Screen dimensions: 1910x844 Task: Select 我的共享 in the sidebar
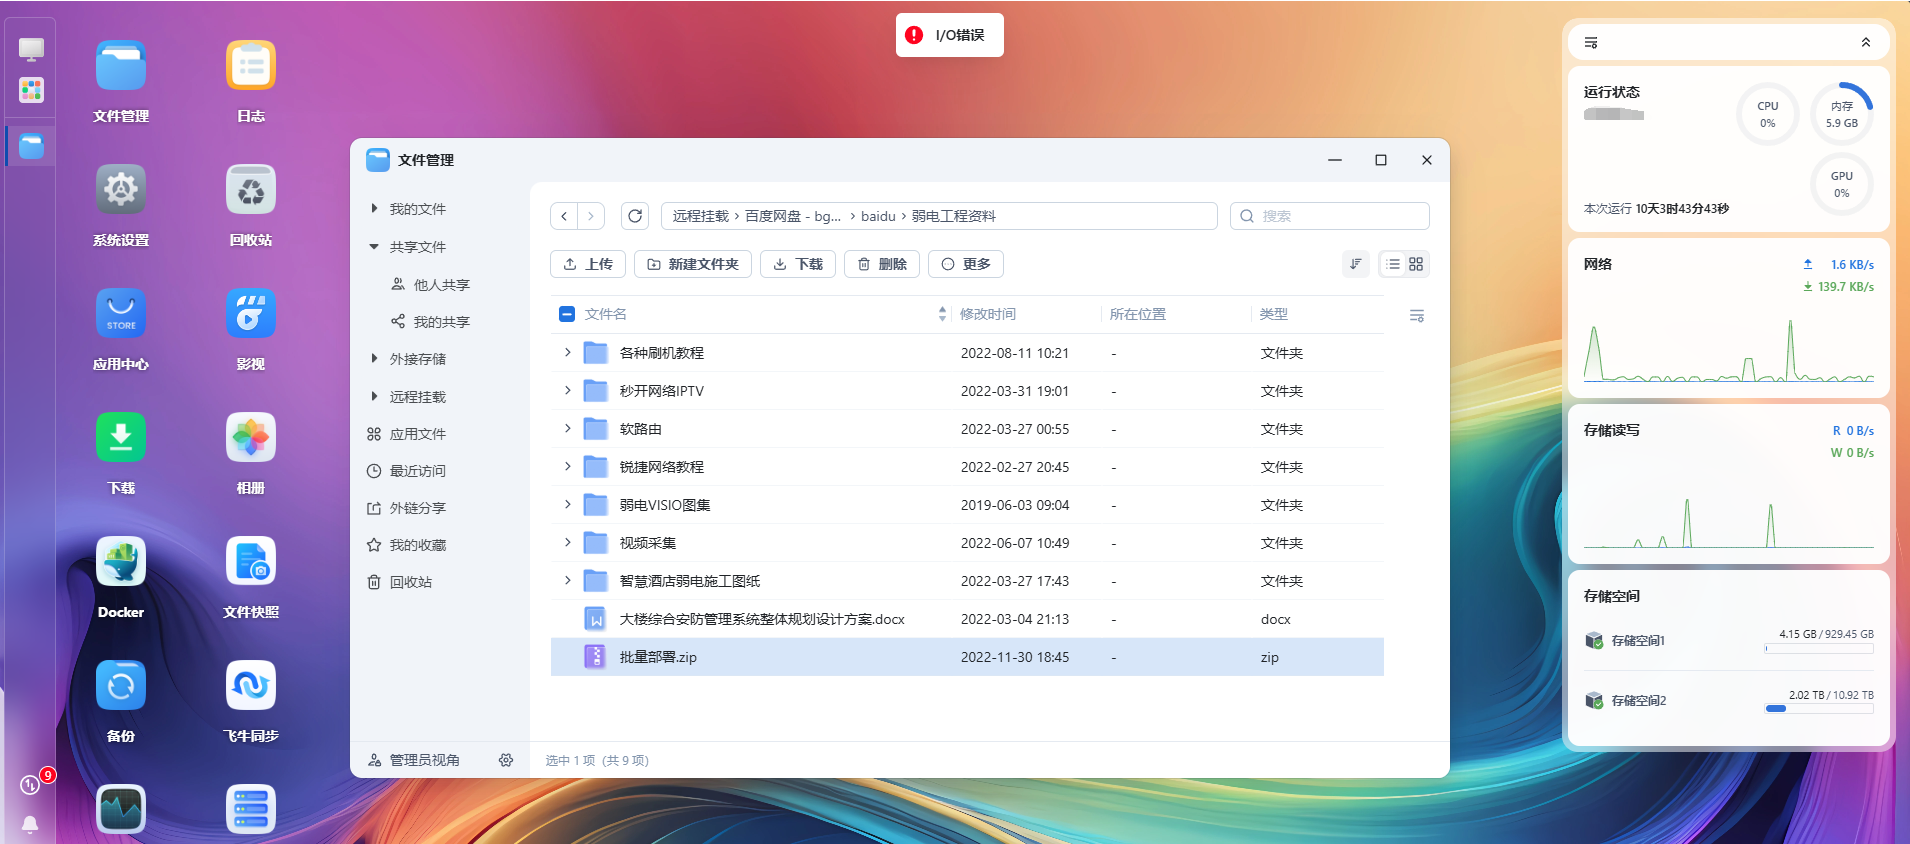coord(442,322)
